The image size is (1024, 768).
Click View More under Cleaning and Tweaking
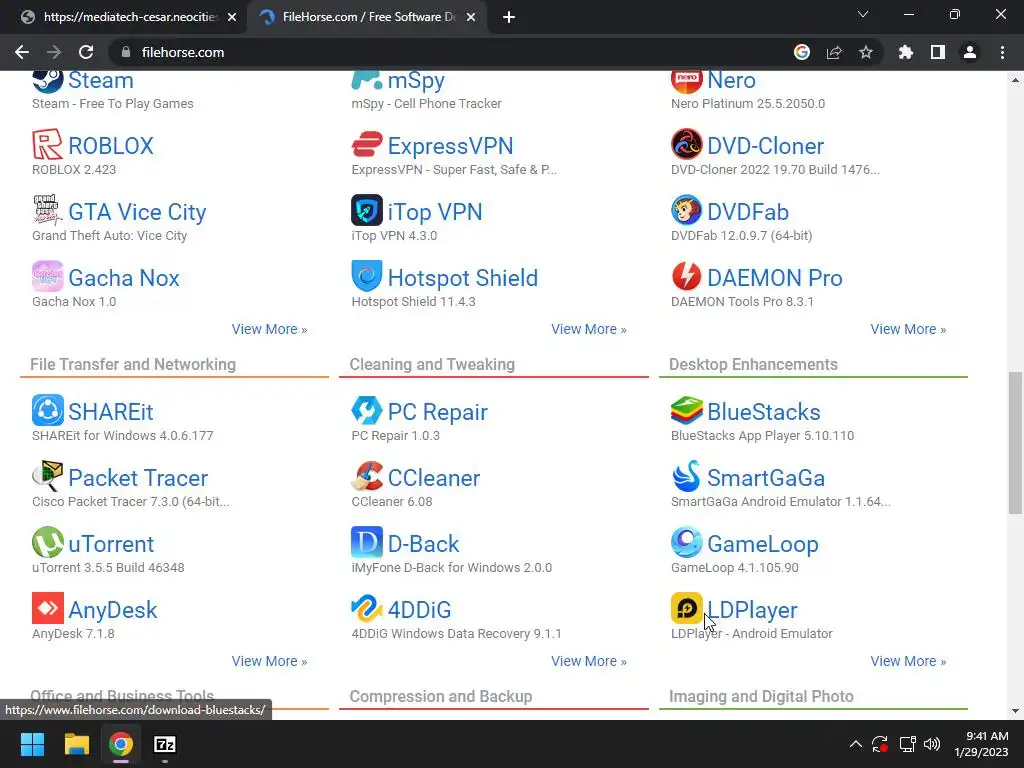(x=588, y=661)
